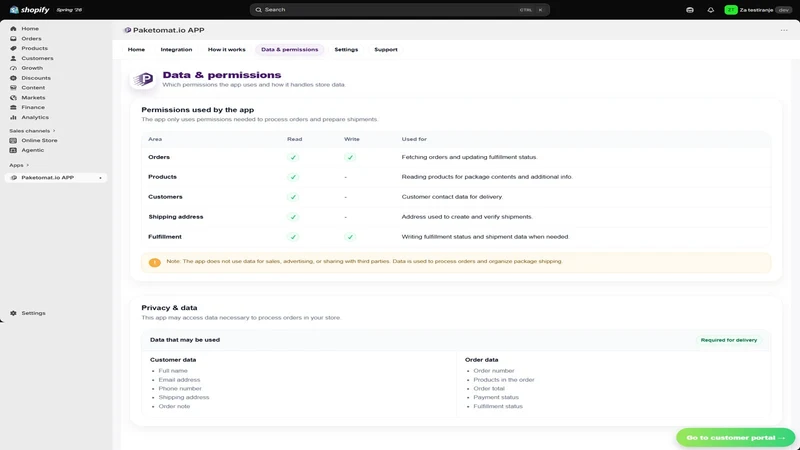The image size is (800, 450).
Task: Open Content section
Action: point(33,88)
